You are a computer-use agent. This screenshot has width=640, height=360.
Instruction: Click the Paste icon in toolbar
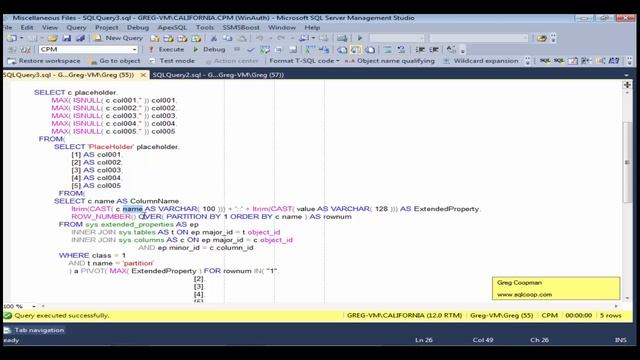click(x=242, y=38)
